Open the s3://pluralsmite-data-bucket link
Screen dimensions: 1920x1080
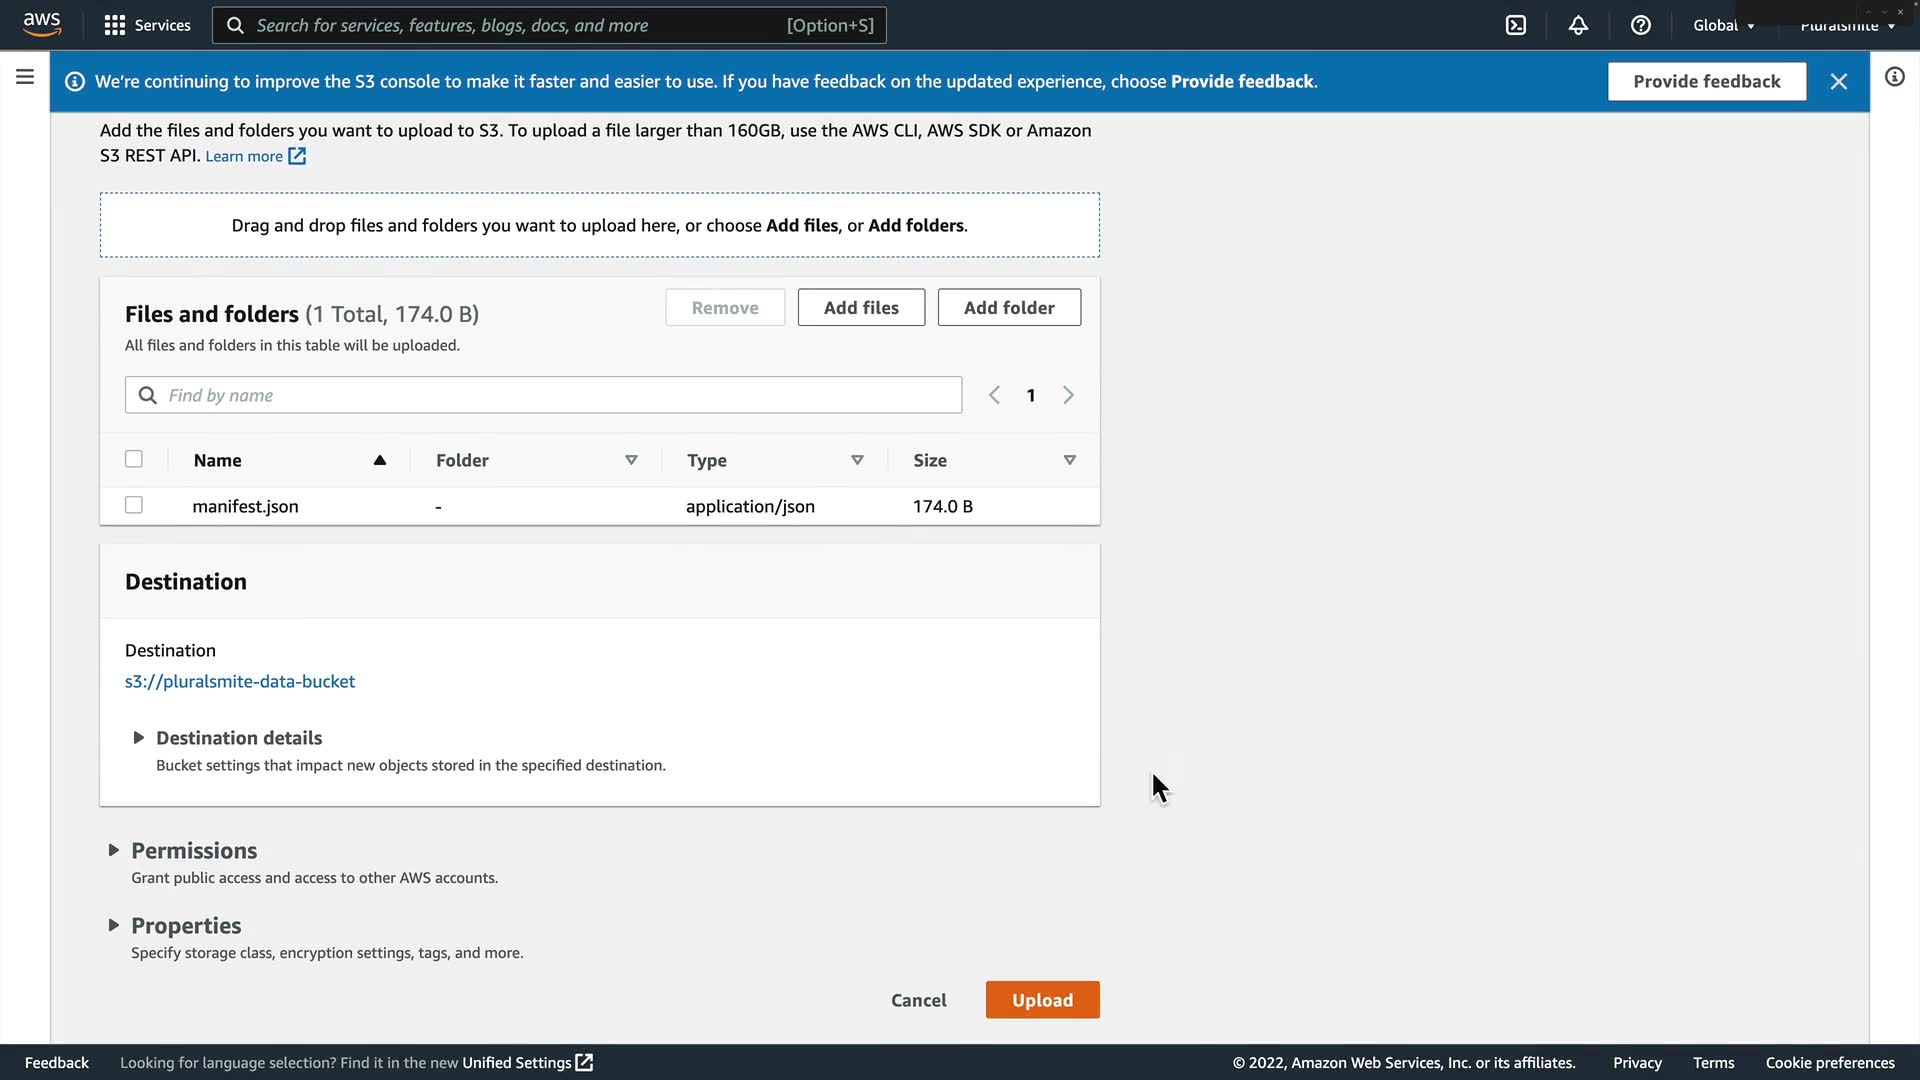240,681
